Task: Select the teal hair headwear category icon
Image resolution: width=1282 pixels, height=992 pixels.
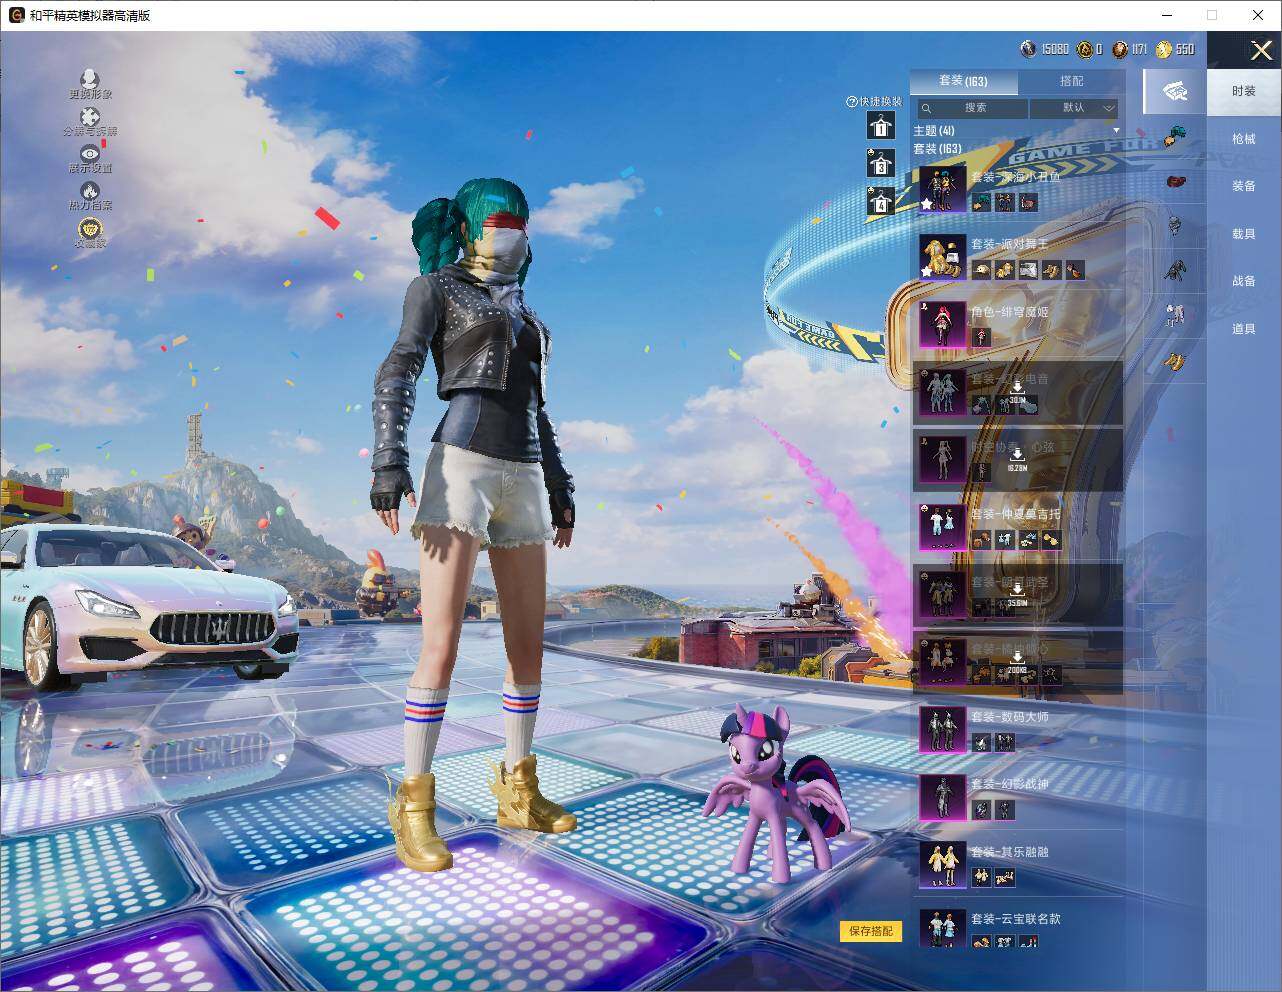Action: [1175, 137]
